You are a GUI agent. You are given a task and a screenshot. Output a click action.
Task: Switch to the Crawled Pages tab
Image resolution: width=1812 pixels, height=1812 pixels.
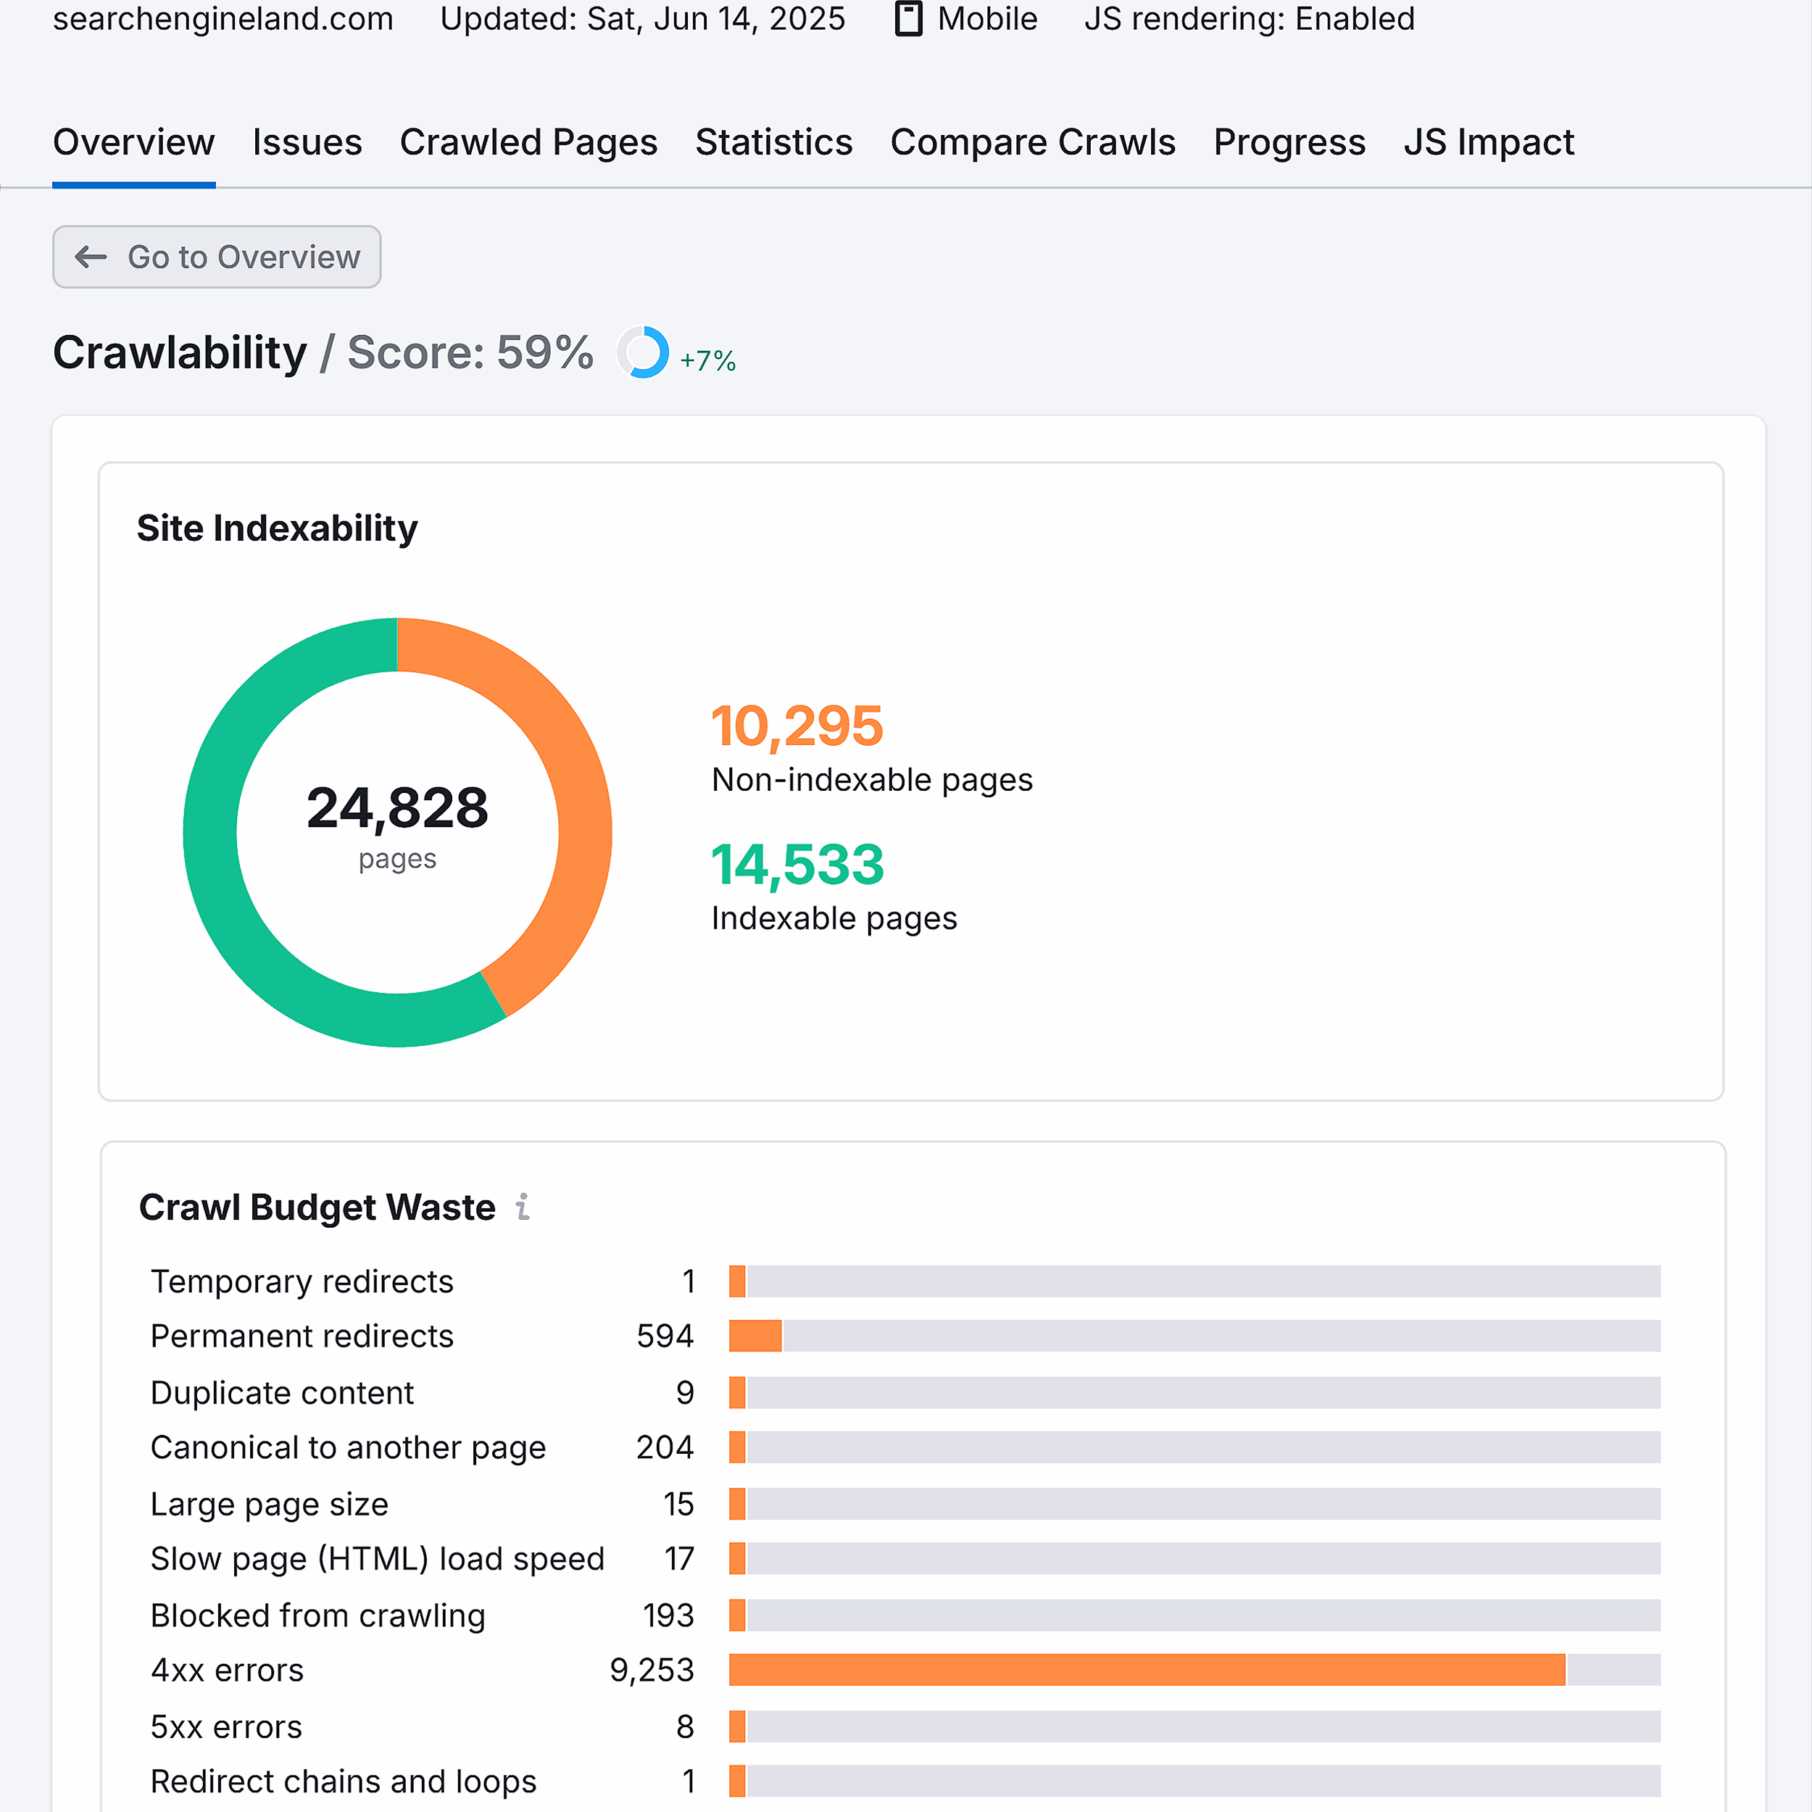coord(528,143)
